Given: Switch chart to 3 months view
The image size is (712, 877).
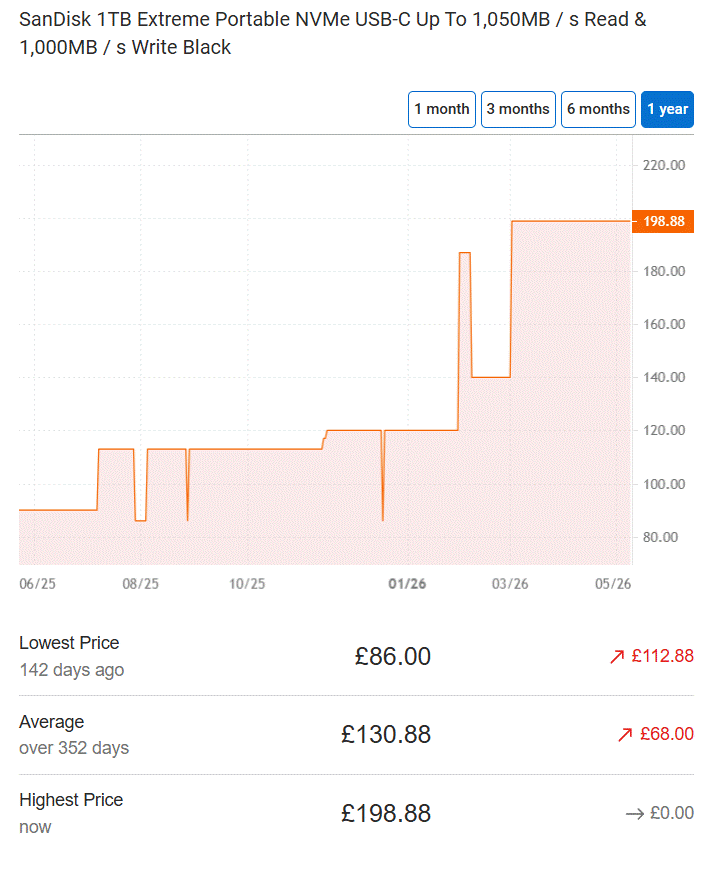Looking at the screenshot, I should pos(518,109).
